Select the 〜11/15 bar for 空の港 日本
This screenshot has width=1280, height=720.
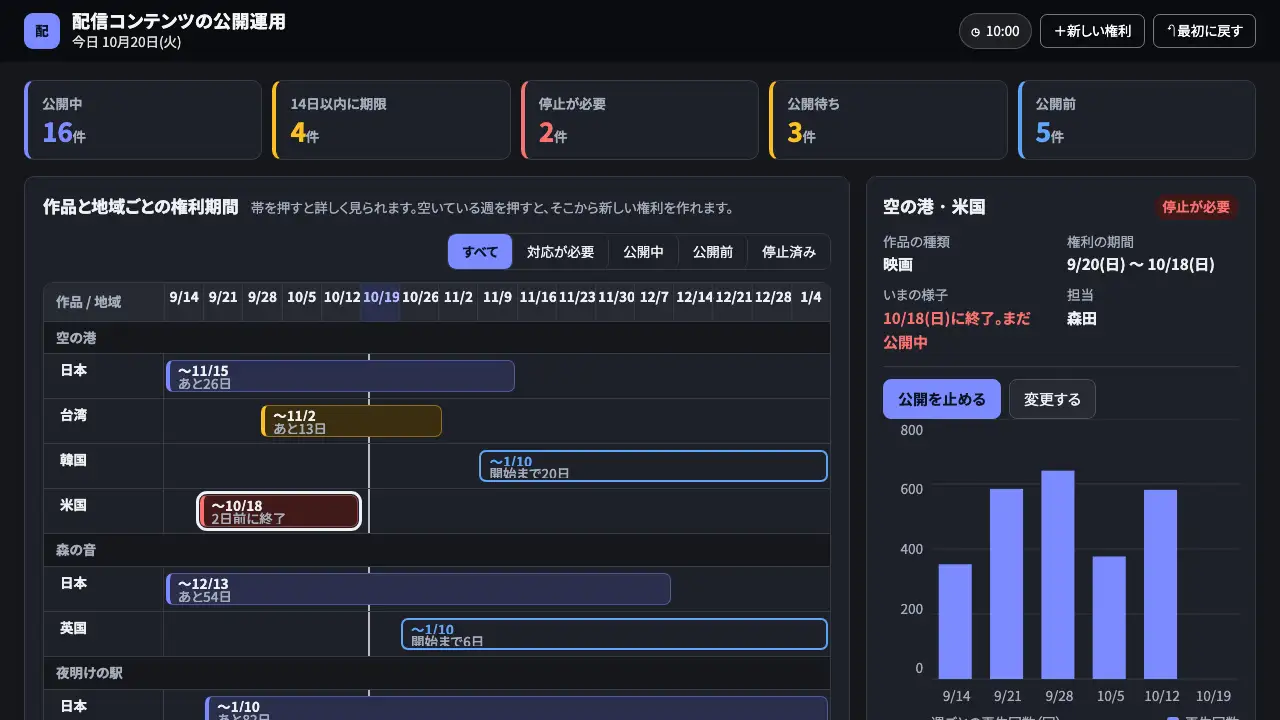[340, 376]
